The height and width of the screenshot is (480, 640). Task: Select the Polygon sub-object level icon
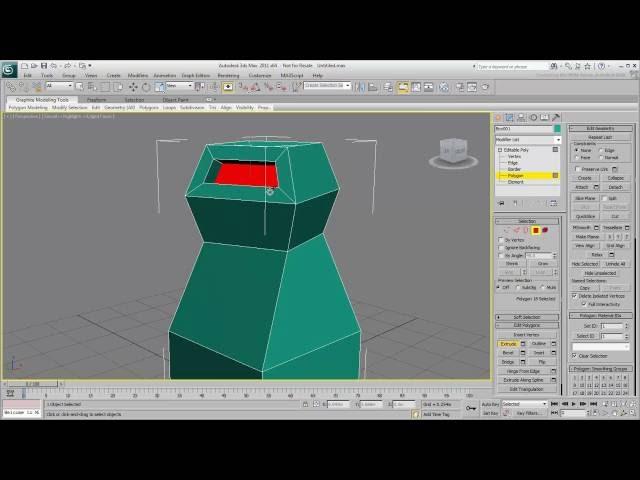535,230
